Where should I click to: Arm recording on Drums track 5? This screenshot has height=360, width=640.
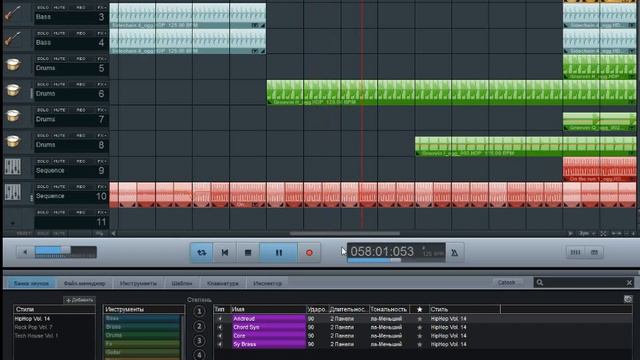(81, 59)
